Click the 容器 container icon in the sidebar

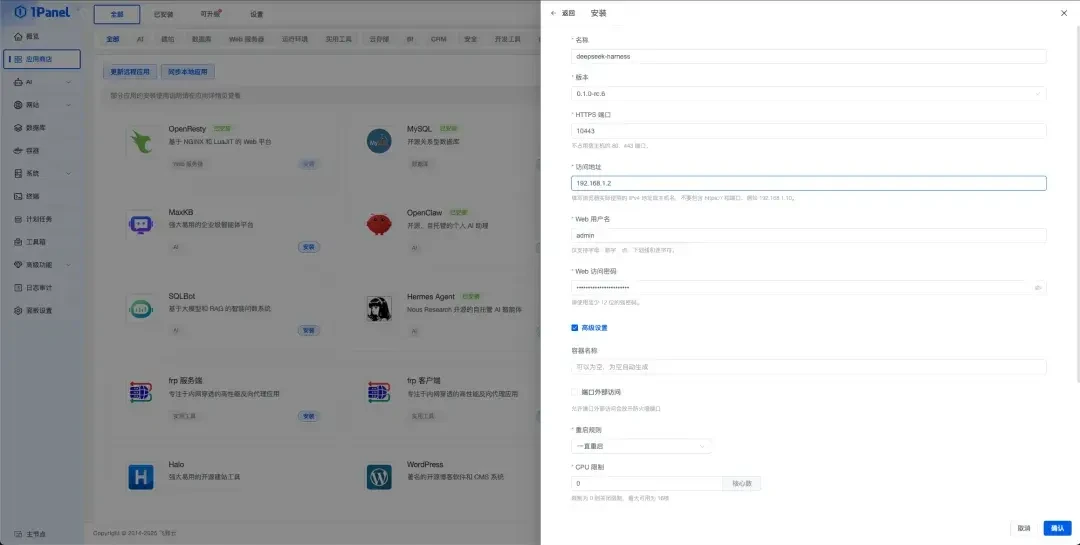click(18, 150)
